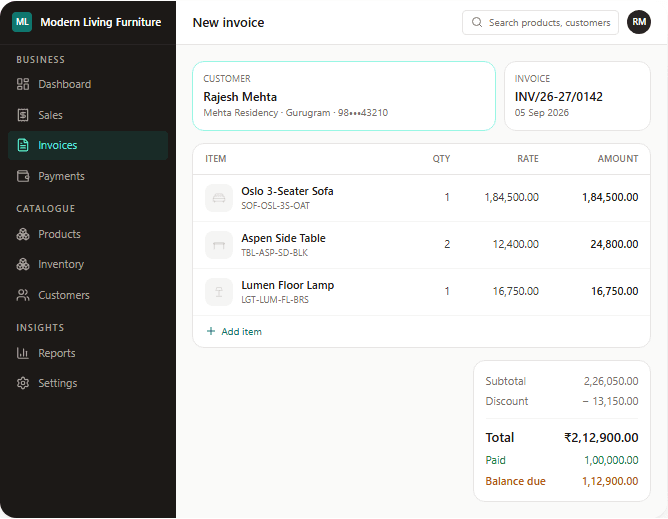Click the Oslo 3-Seater Sofa item name

[287, 191]
